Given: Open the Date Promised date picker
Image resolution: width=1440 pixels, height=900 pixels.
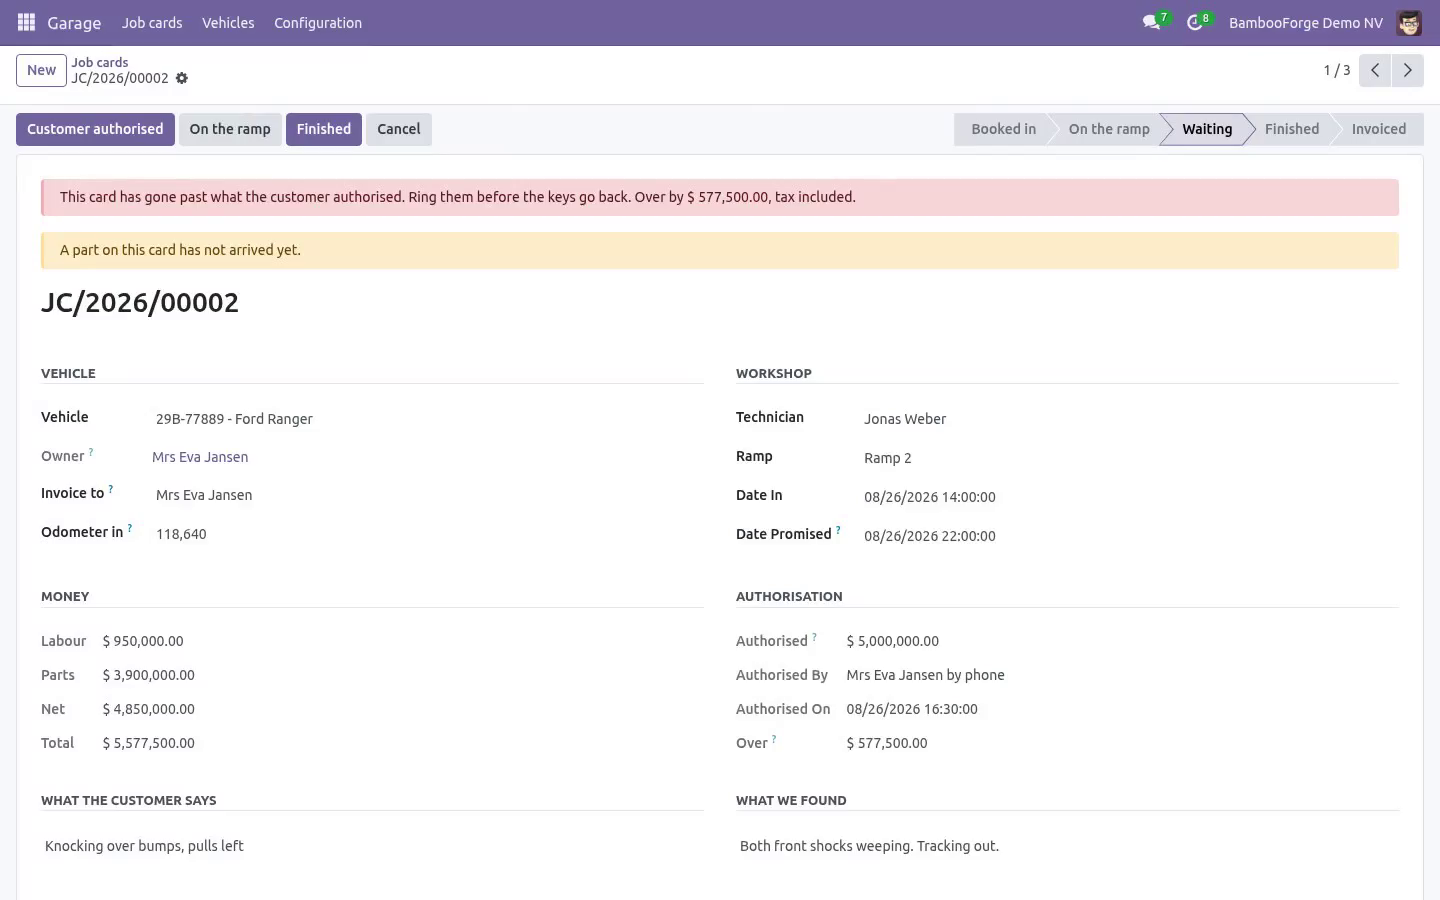Looking at the screenshot, I should [x=1129, y=536].
